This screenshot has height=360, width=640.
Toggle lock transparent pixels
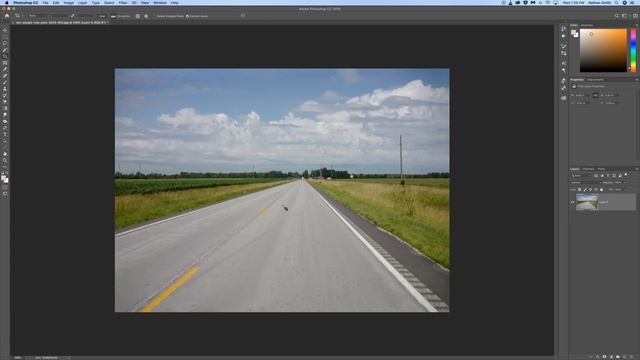click(579, 189)
